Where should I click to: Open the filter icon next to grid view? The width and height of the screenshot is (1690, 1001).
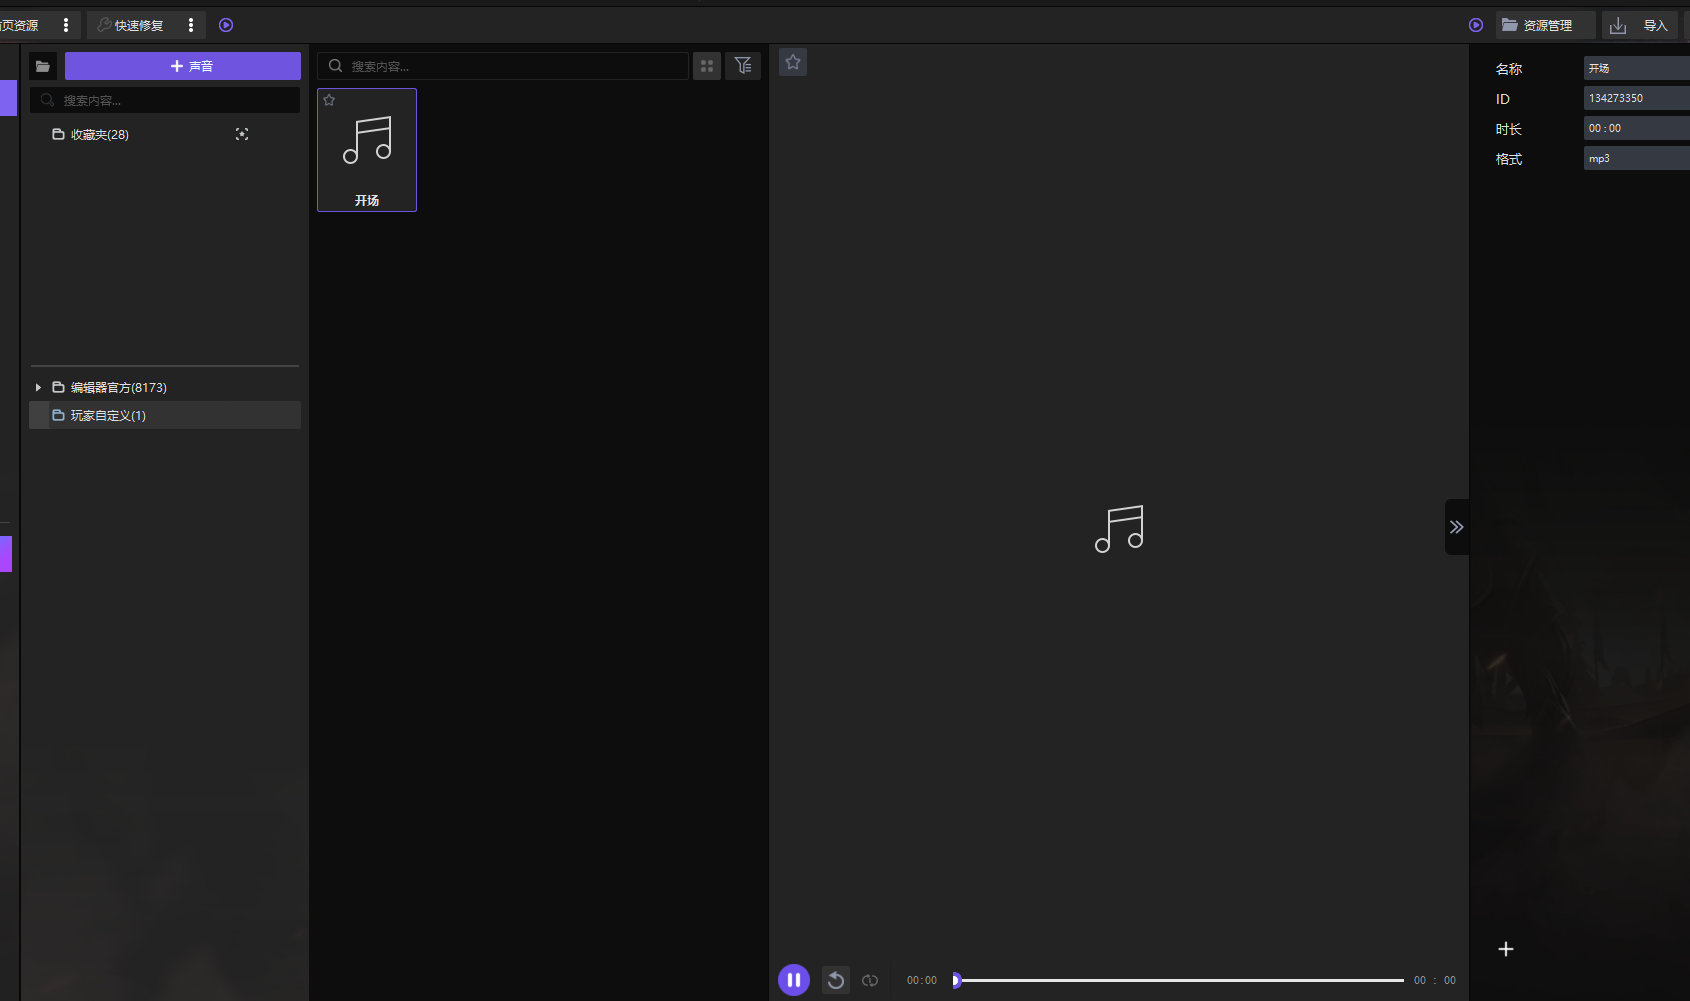point(743,65)
